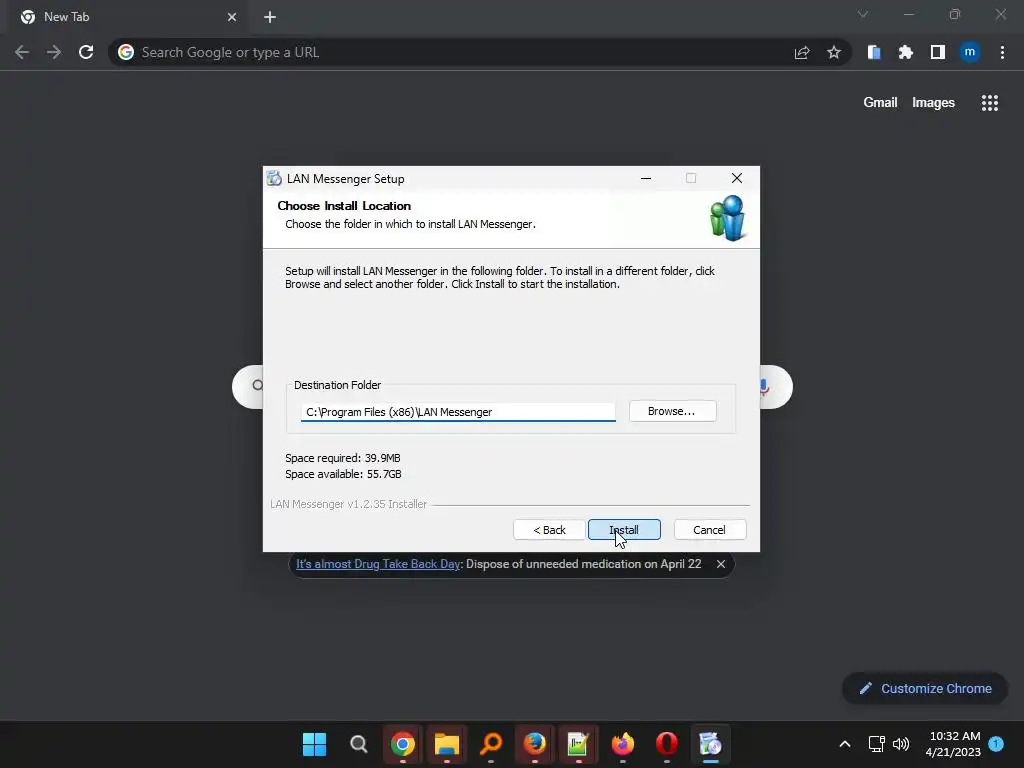Open Opera from the taskbar
This screenshot has width=1024, height=768.
pyautogui.click(x=667, y=744)
